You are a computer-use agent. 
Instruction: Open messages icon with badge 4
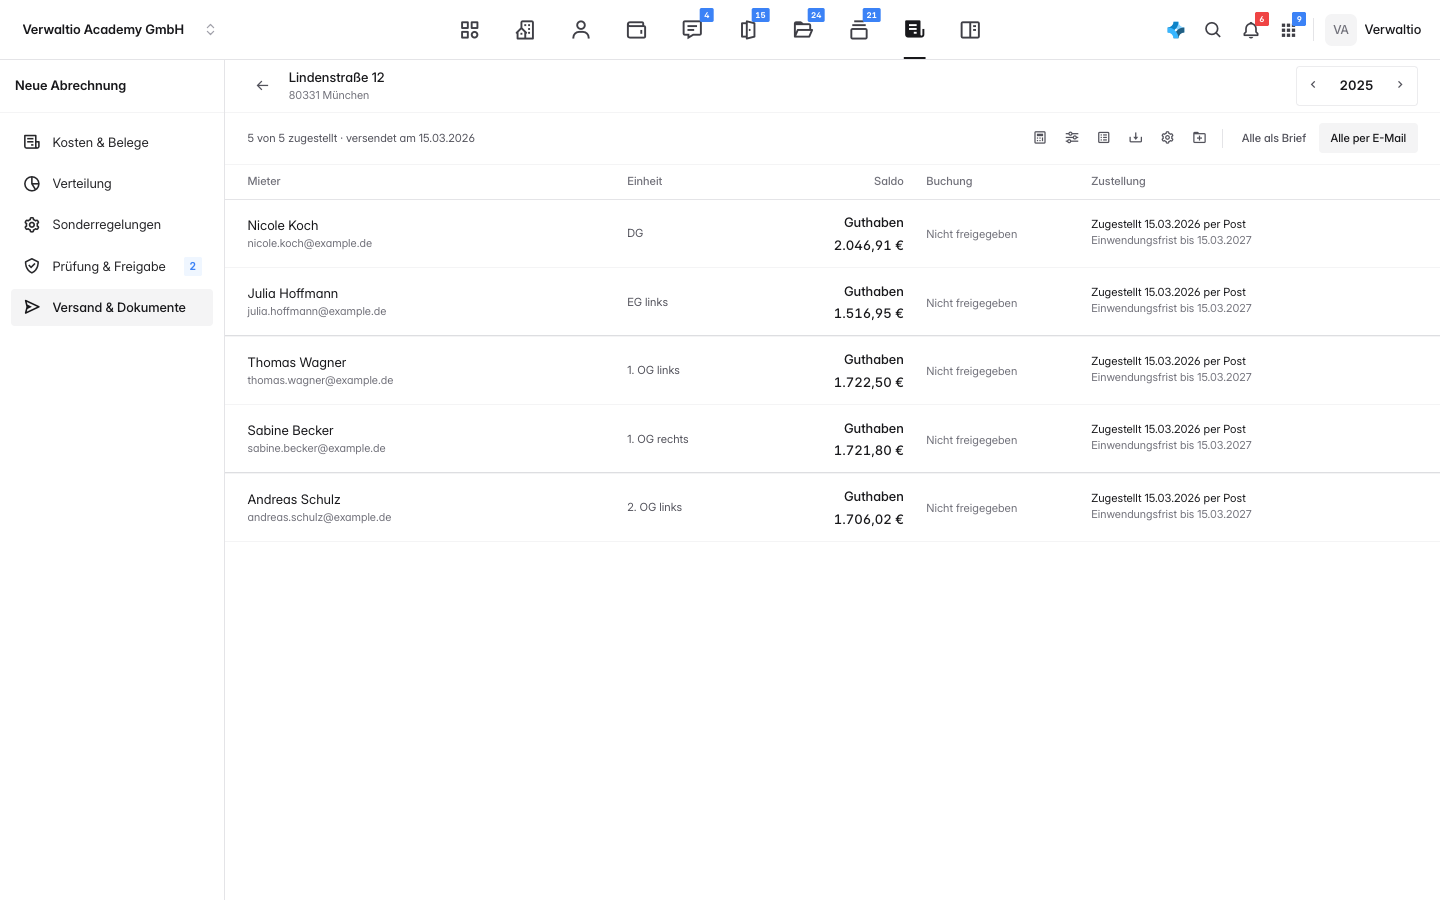click(692, 30)
